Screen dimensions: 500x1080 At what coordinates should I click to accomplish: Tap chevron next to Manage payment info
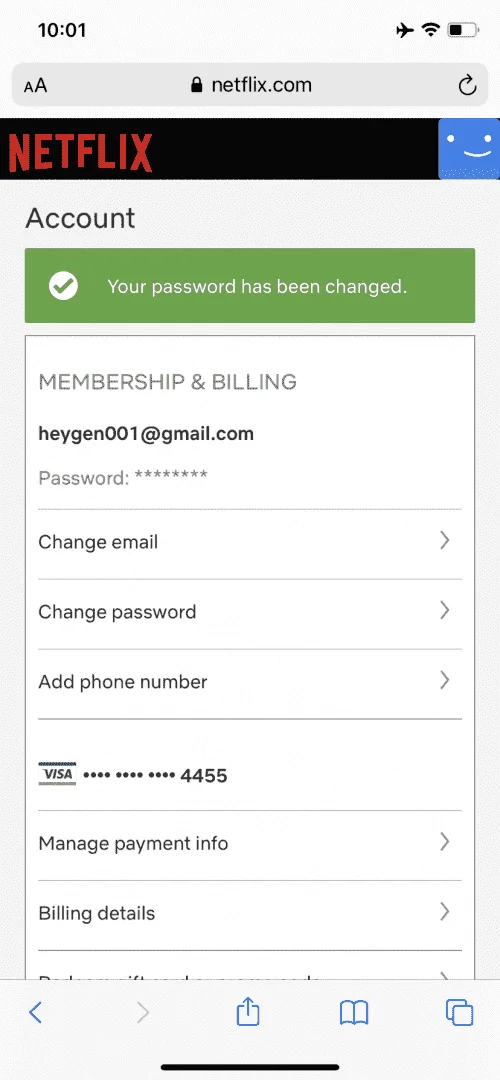coord(445,842)
